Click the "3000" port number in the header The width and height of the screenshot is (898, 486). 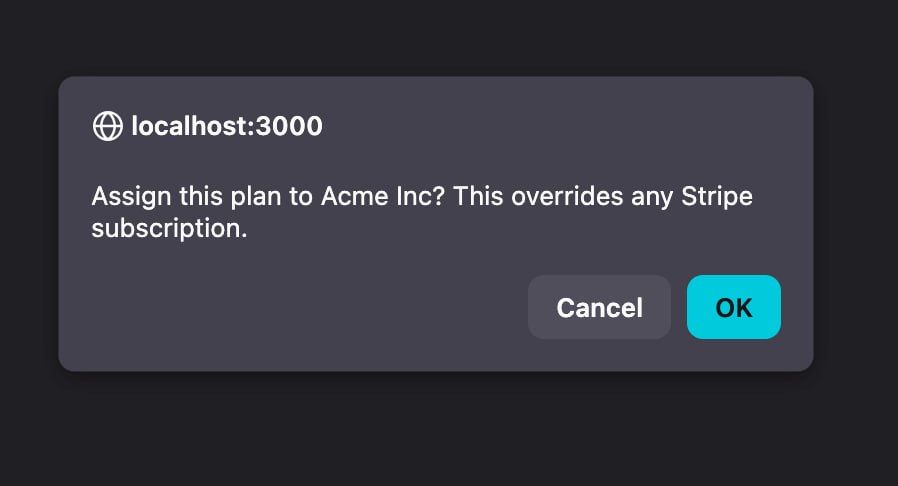(x=289, y=126)
